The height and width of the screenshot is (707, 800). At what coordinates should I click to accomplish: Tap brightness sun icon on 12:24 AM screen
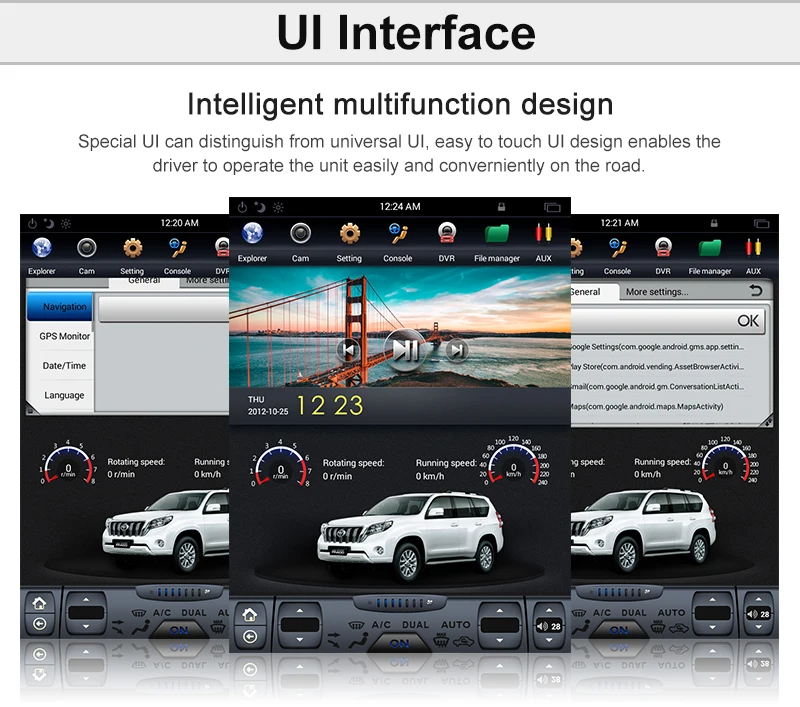278,207
